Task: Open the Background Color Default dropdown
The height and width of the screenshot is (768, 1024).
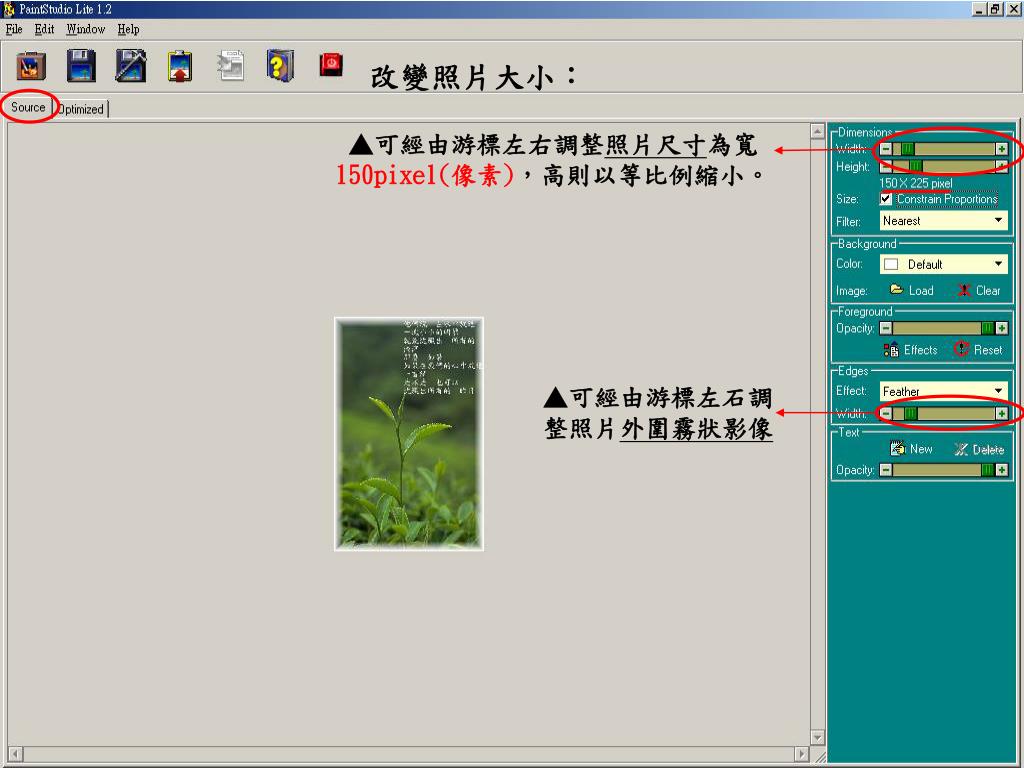Action: click(x=944, y=264)
